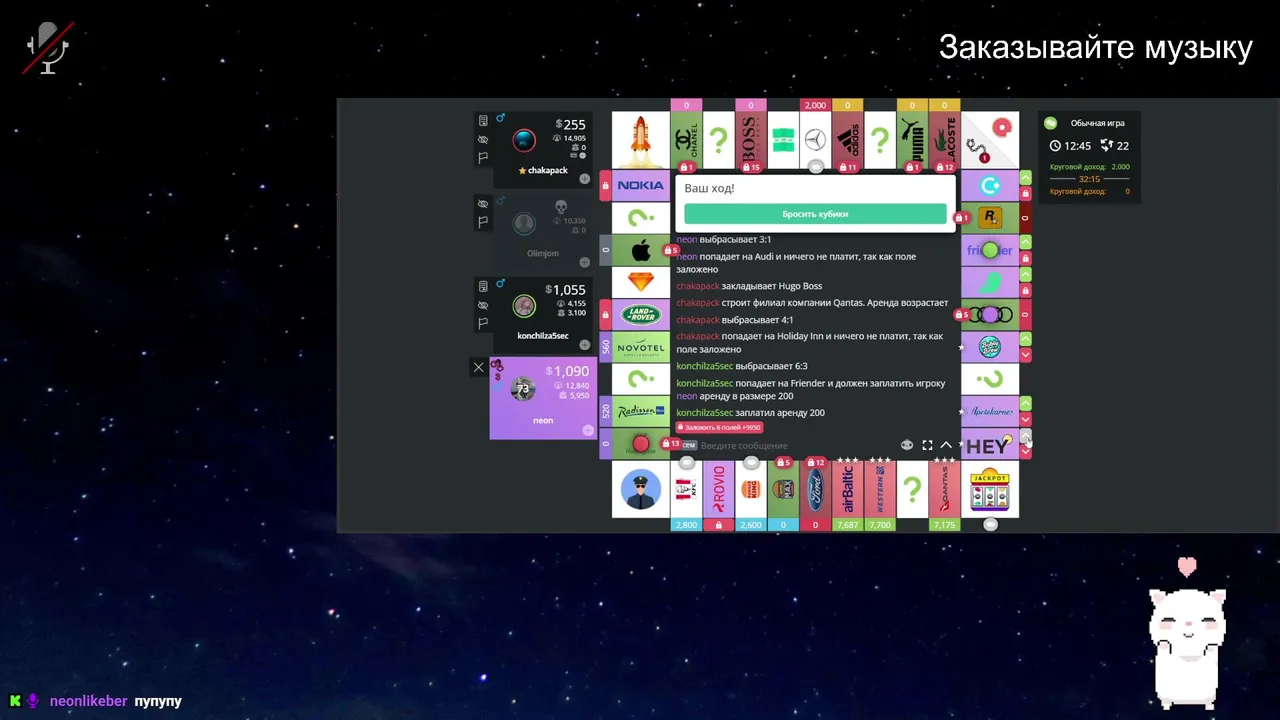Select the Mercedes property field
Image resolution: width=1280 pixels, height=720 pixels.
coord(815,140)
